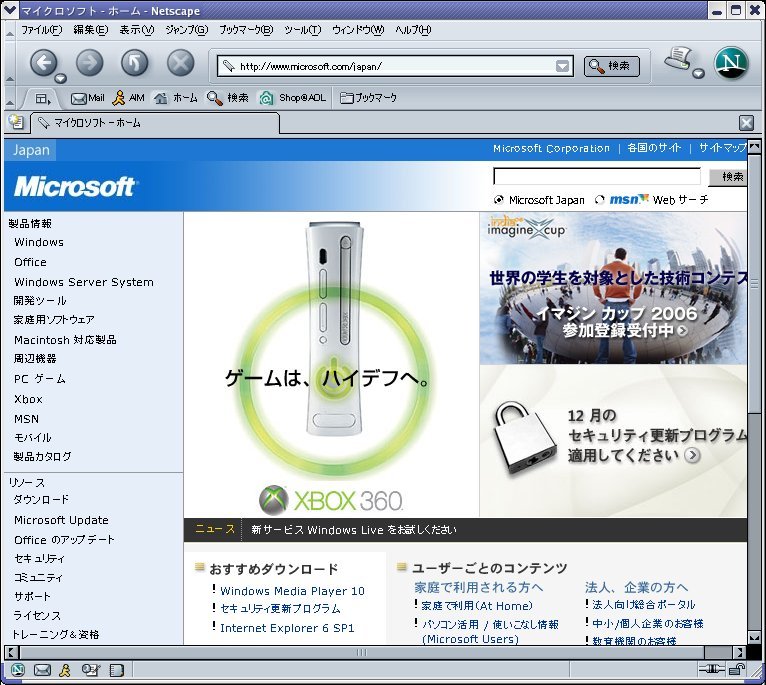Open the Xbox sidebar link
766x685 pixels.
pyautogui.click(x=28, y=399)
